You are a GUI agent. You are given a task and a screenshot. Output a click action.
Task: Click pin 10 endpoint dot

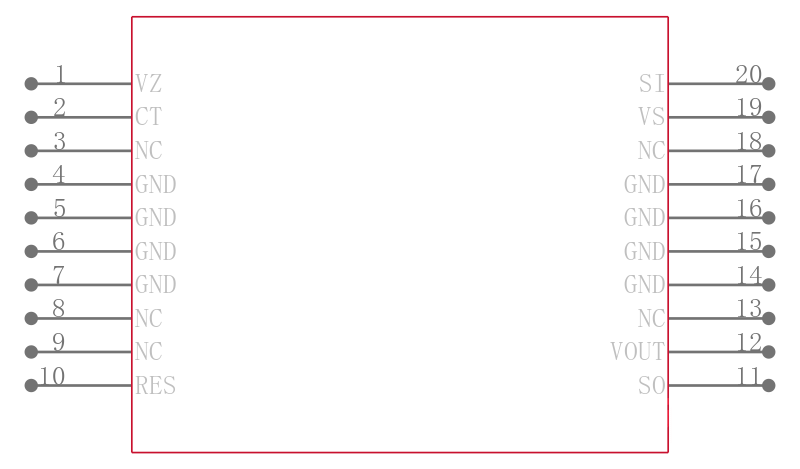31,385
